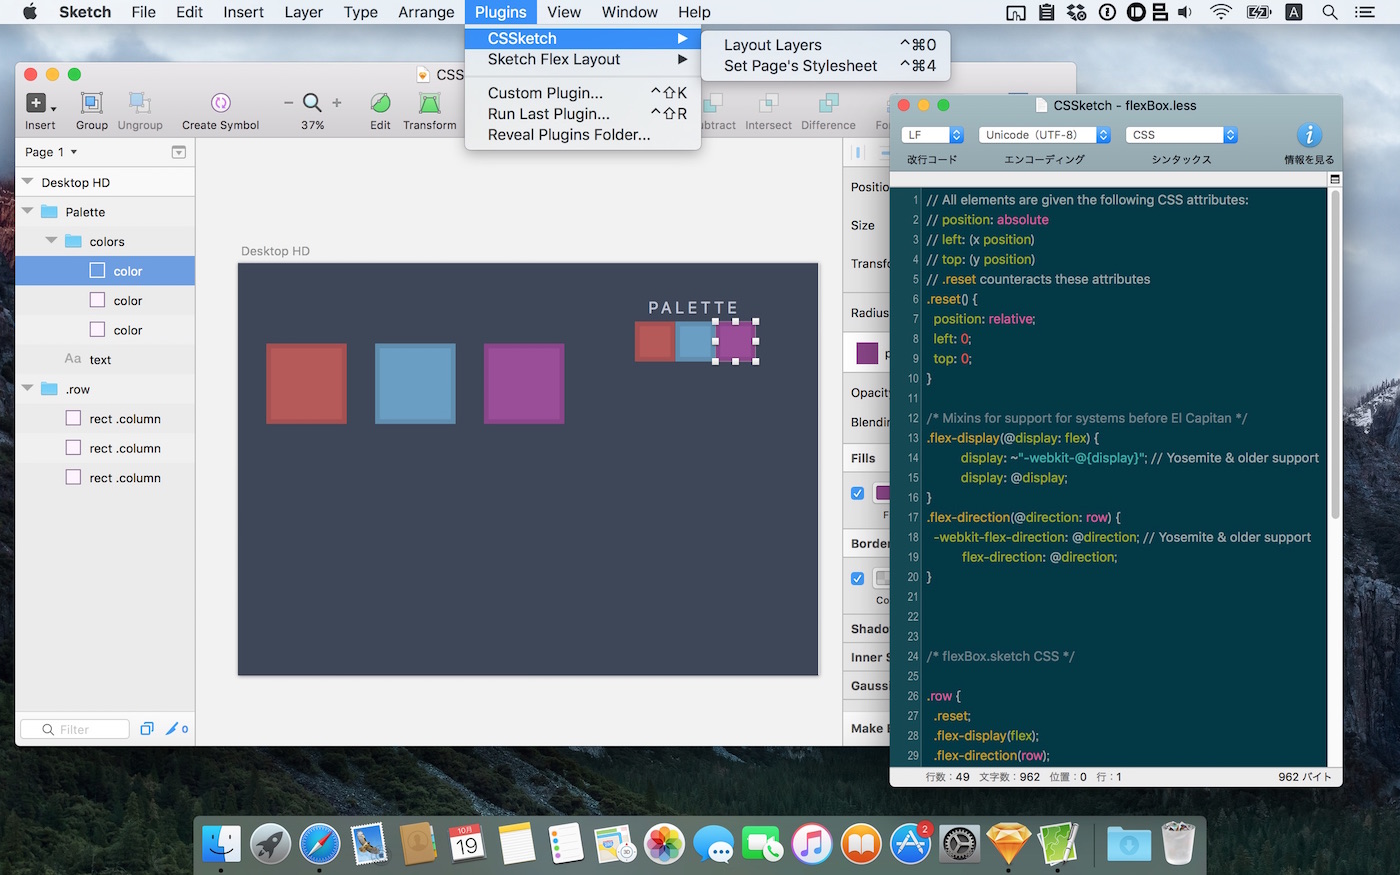Click the Insert tool in Sketch toolbar
This screenshot has height=875, width=1400.
point(37,103)
